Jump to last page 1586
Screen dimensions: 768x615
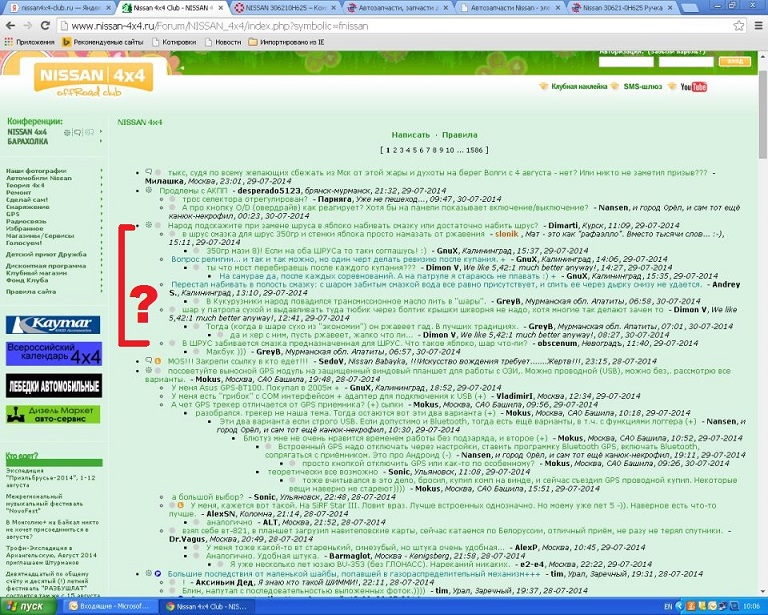click(474, 150)
